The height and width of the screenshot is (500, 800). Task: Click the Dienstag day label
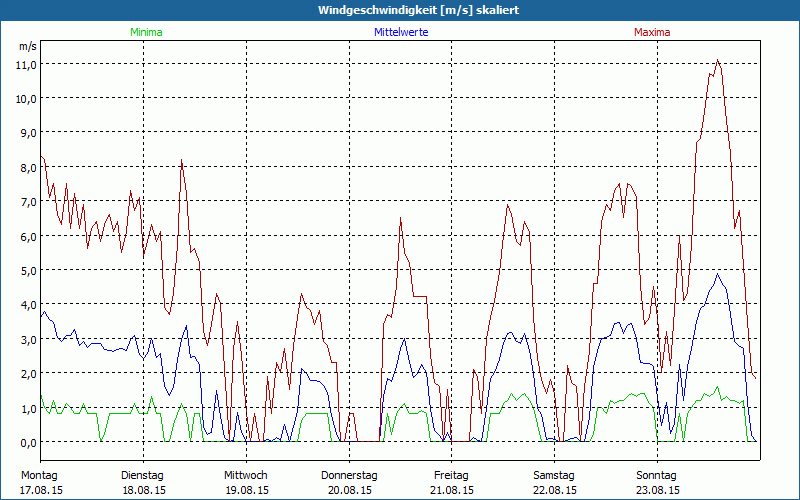[x=142, y=476]
